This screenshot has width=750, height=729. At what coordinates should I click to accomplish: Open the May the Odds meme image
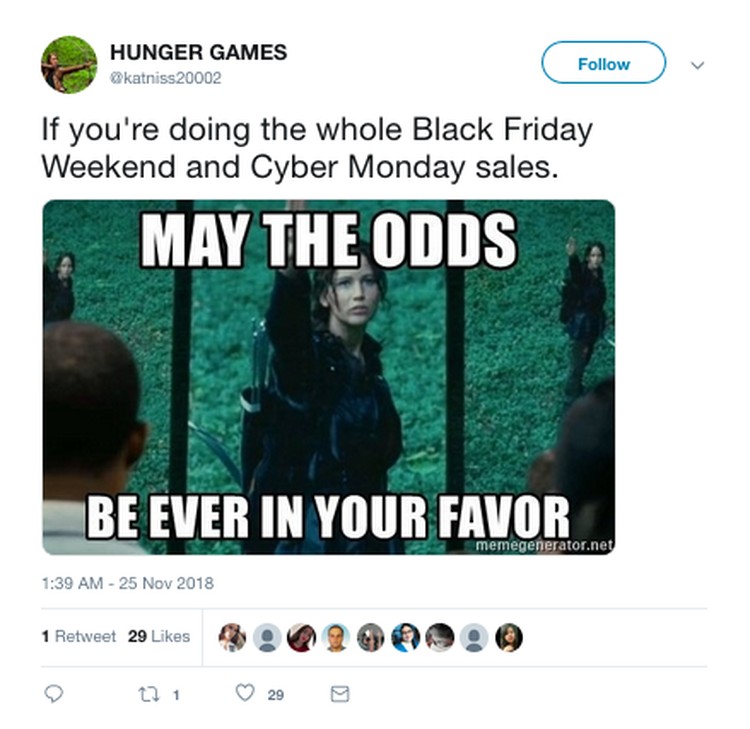[x=329, y=377]
